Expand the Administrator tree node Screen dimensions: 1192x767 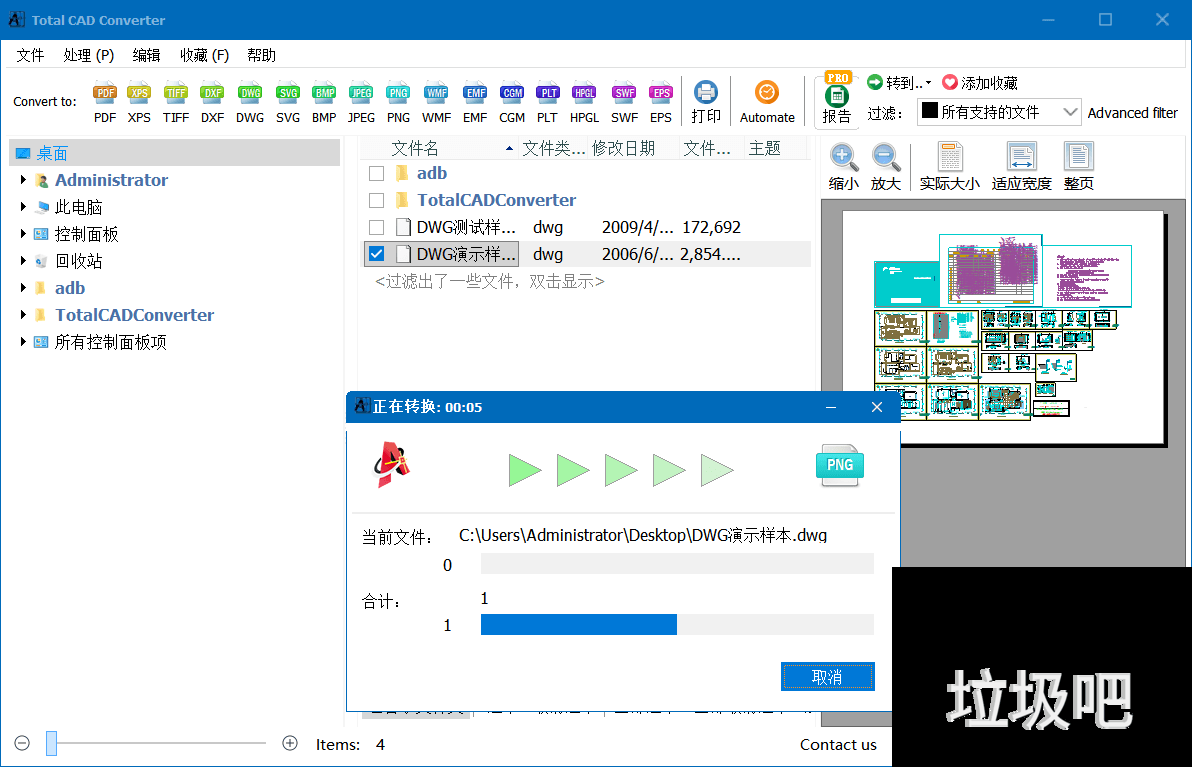click(22, 180)
